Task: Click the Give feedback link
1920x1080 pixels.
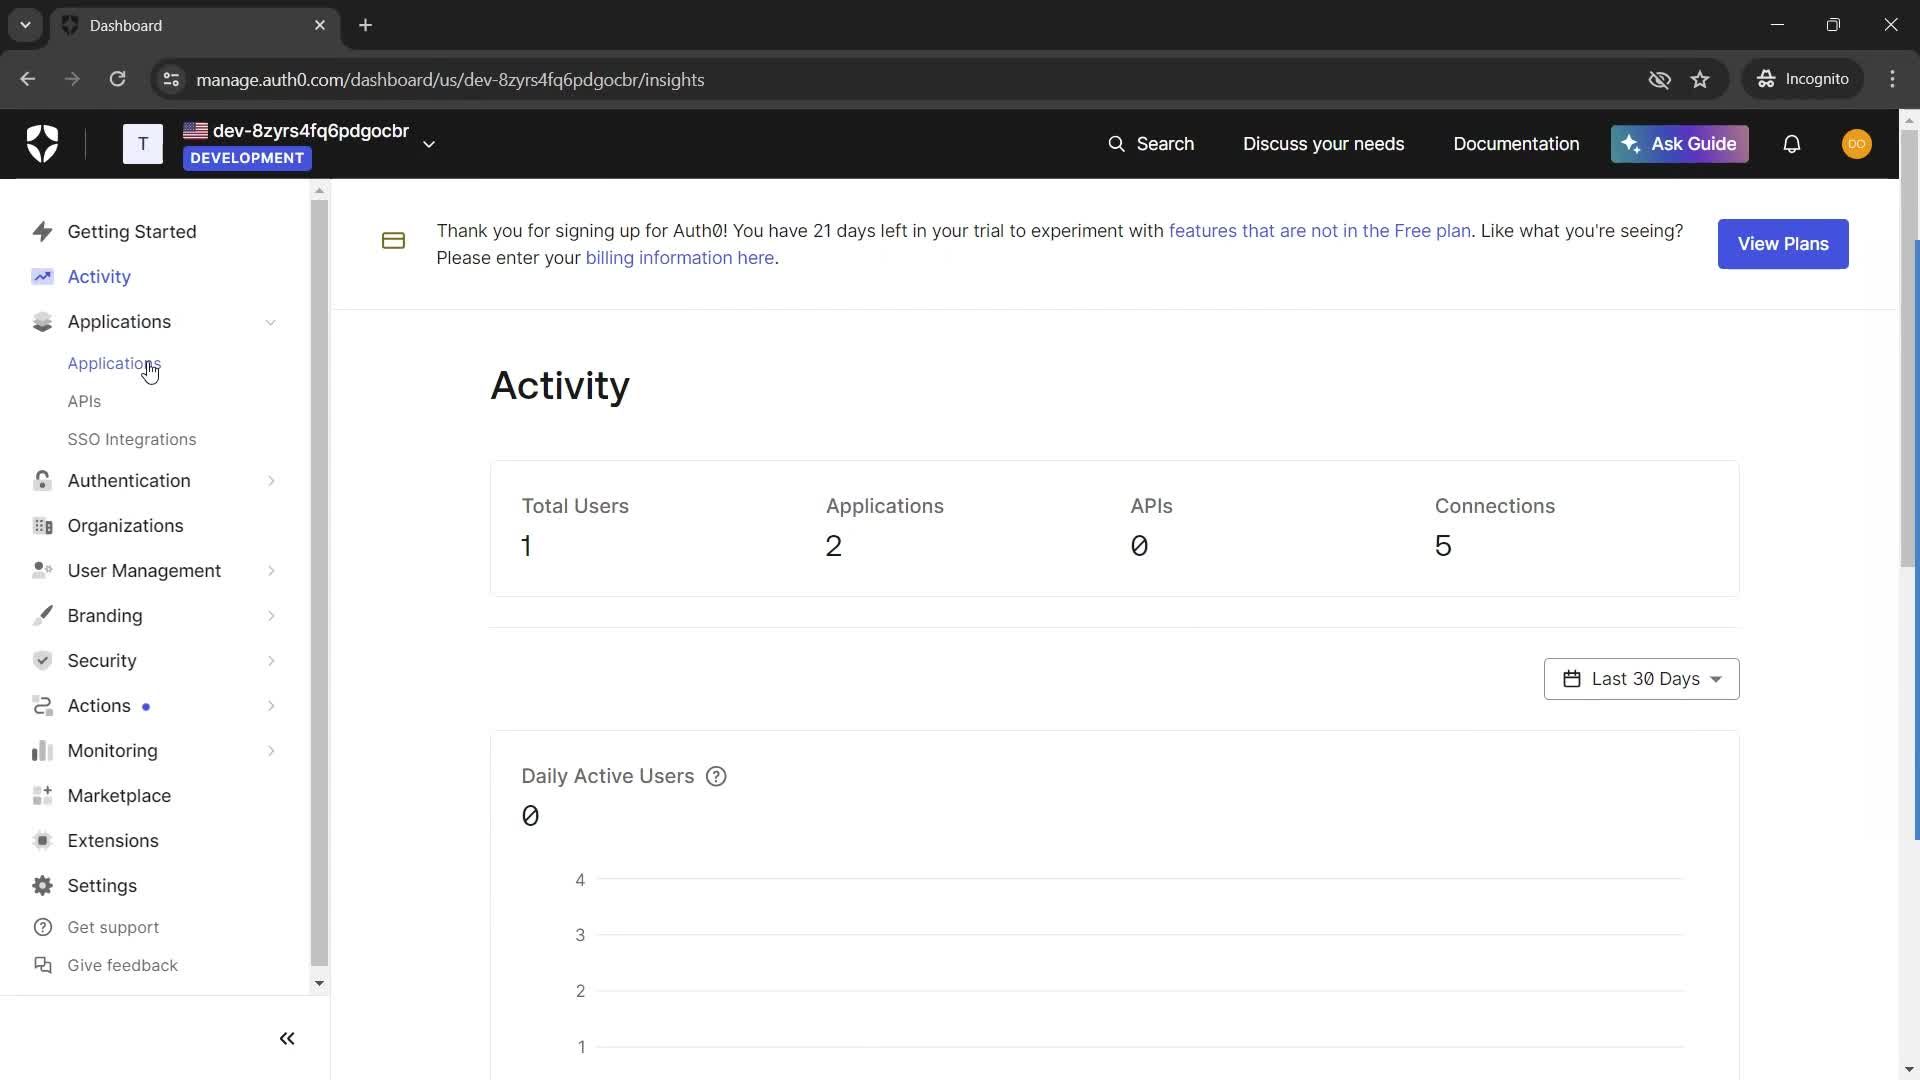Action: [122, 966]
